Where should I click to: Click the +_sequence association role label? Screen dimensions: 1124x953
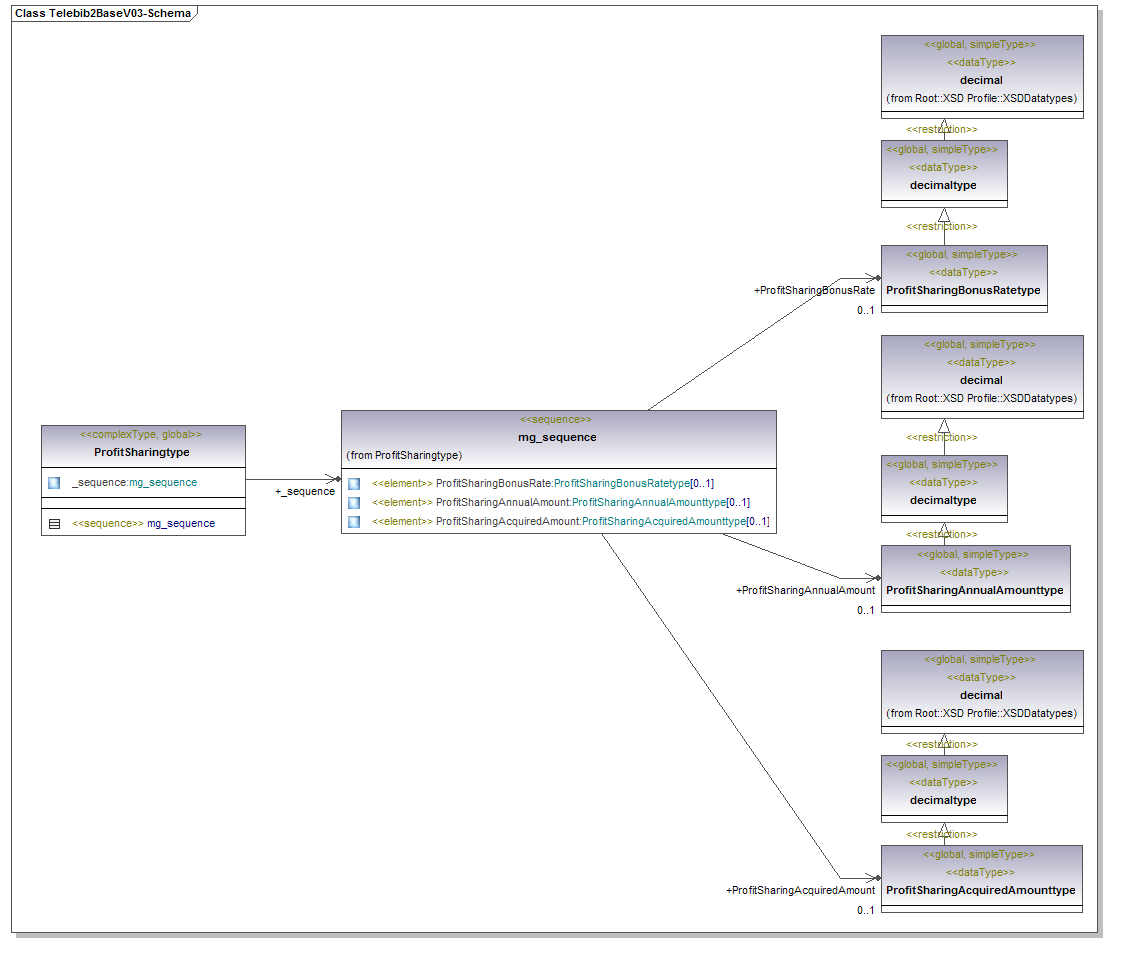pos(305,492)
